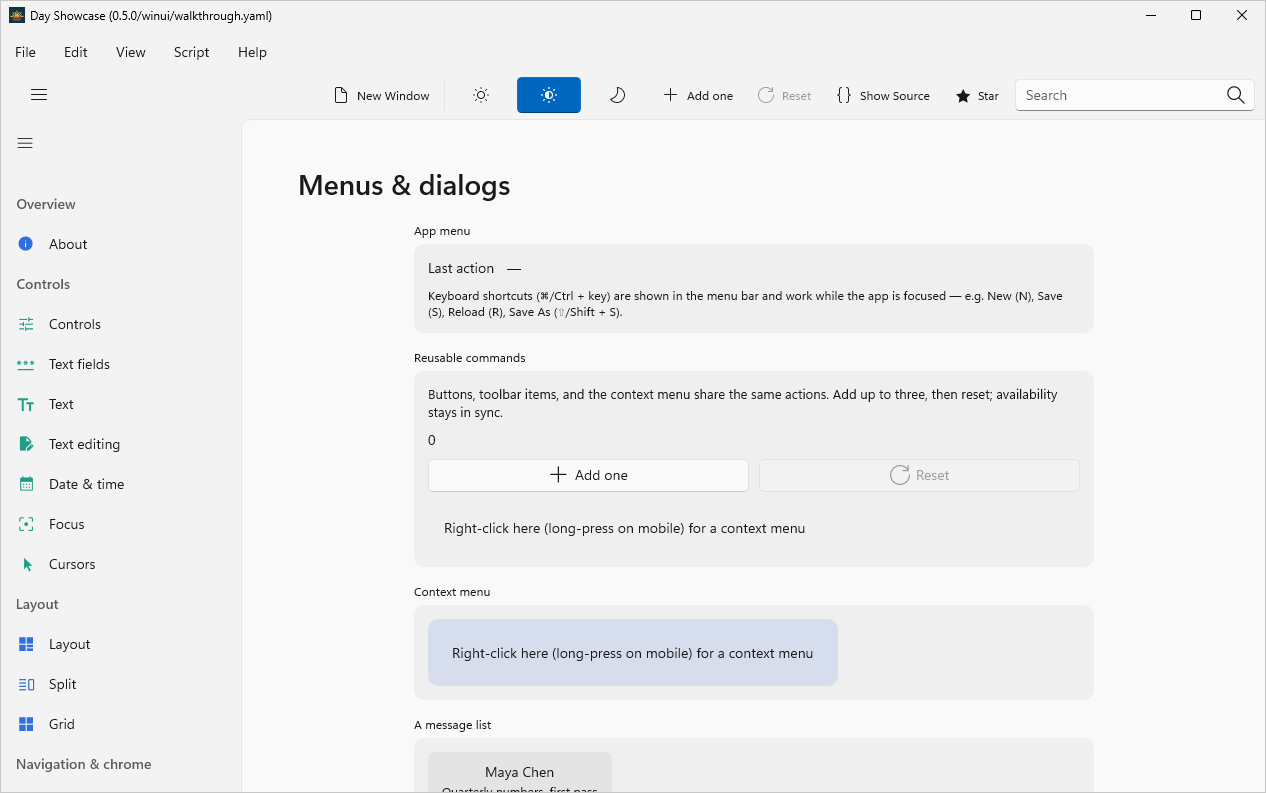Click Add one in the top toolbar
The height and width of the screenshot is (793, 1266).
click(698, 96)
